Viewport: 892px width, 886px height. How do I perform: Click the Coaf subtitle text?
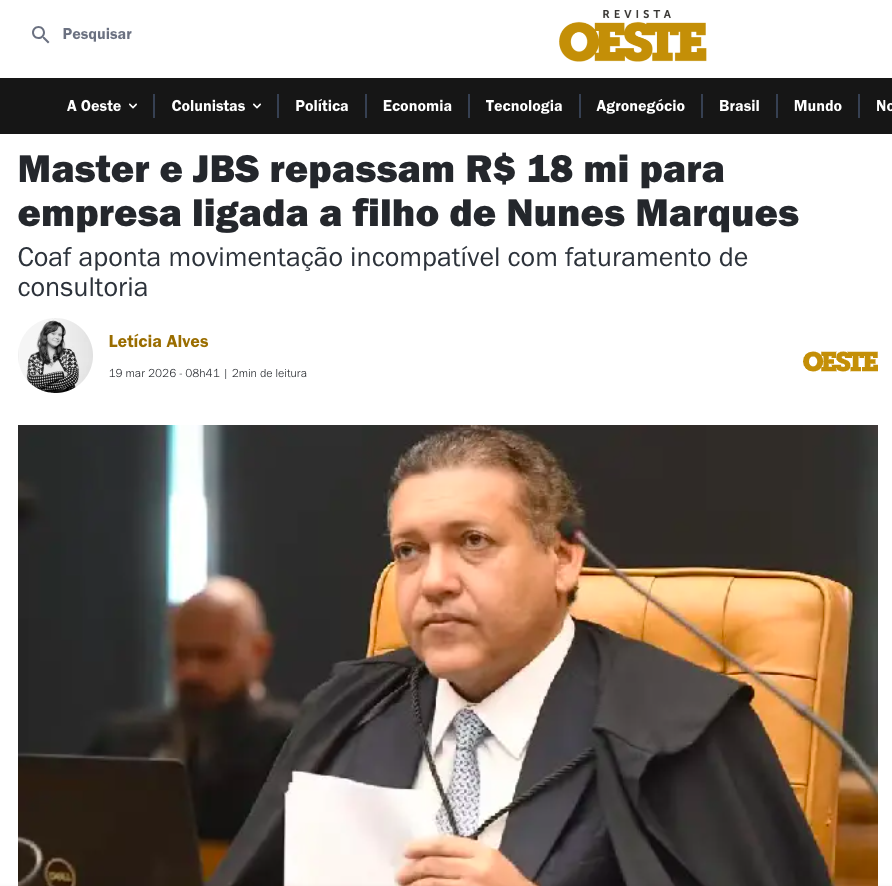382,272
